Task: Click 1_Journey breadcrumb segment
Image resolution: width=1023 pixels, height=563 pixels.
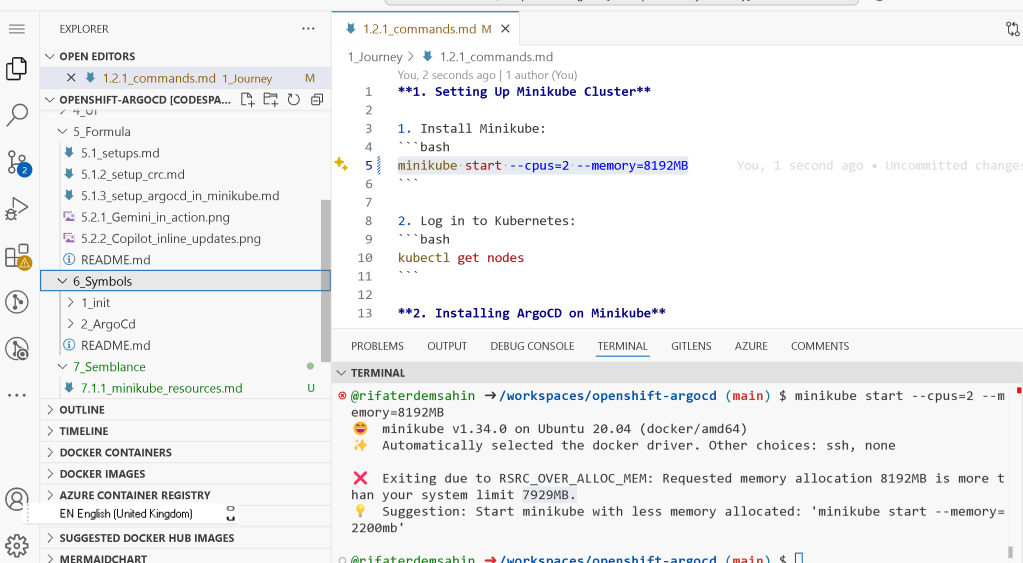Action: (374, 57)
